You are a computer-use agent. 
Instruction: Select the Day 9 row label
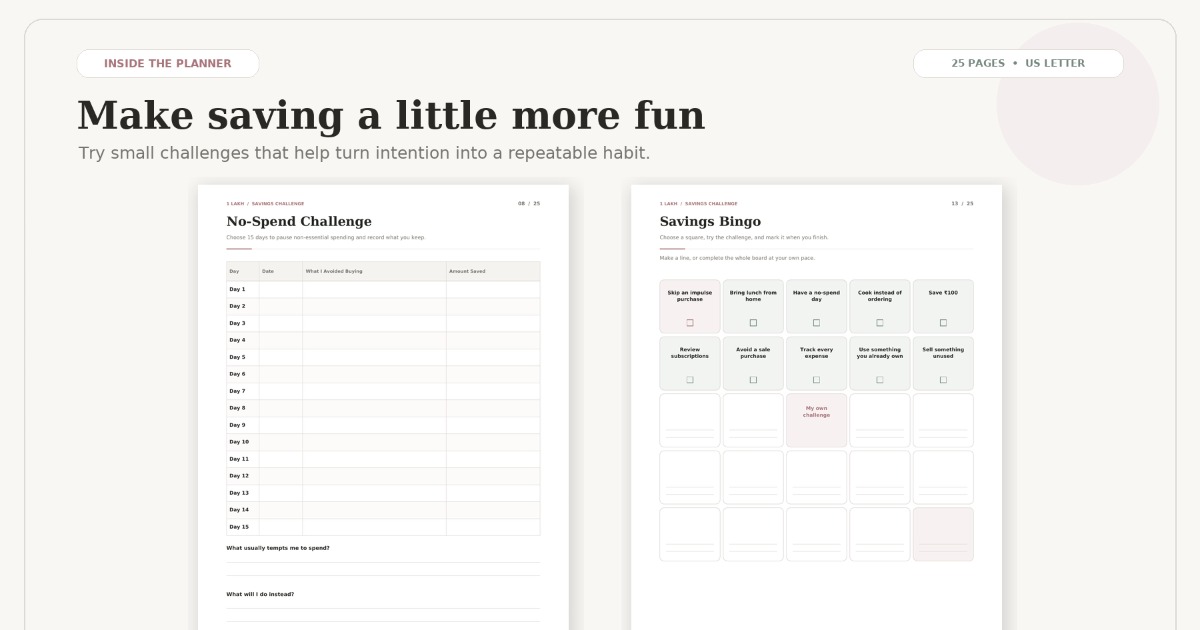[x=237, y=425]
